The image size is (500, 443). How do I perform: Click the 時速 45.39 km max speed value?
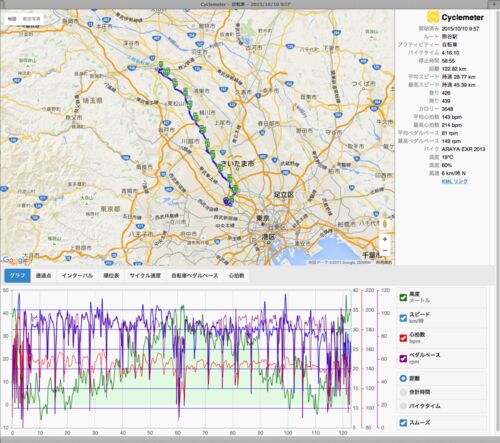[459, 85]
